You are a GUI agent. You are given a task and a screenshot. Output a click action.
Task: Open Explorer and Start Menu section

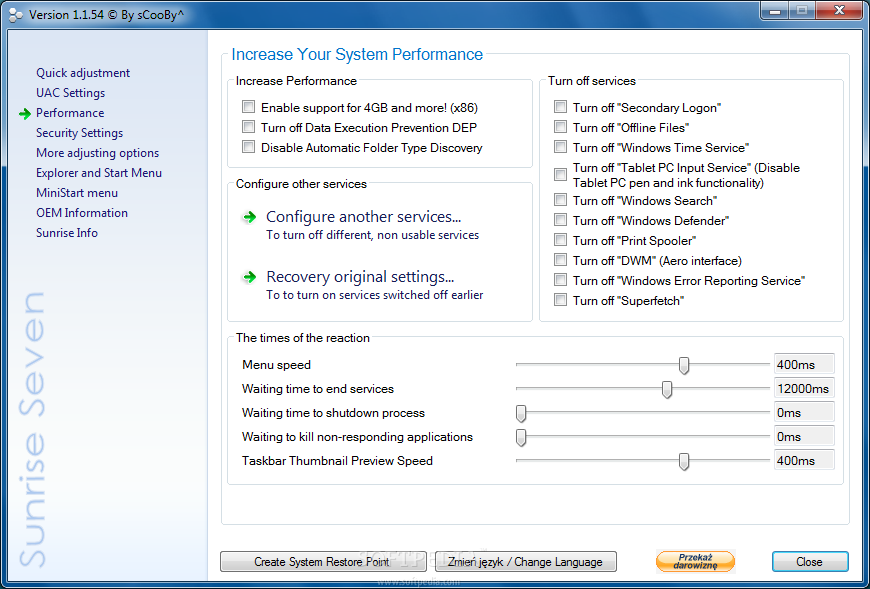click(x=99, y=172)
